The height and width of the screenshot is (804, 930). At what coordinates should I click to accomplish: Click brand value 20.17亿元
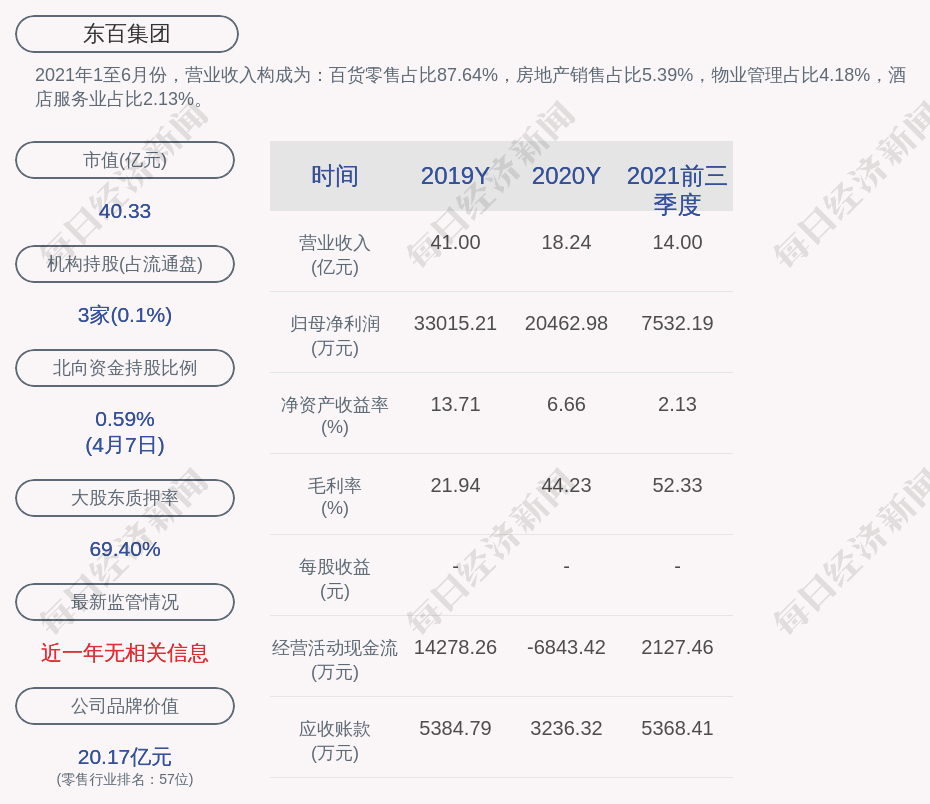point(125,757)
